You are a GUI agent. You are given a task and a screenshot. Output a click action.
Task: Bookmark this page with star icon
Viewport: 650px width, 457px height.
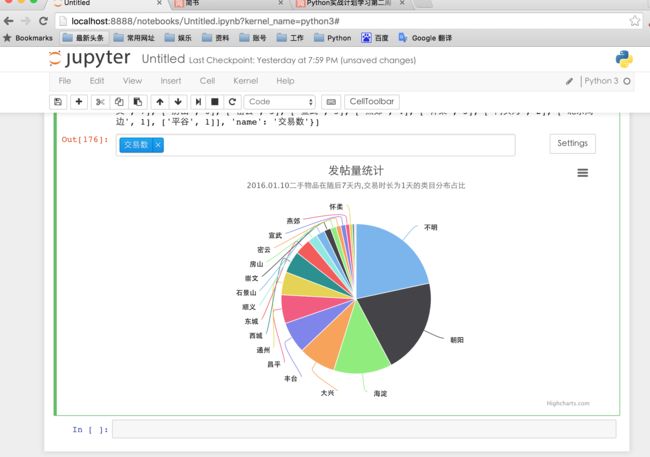(x=634, y=21)
